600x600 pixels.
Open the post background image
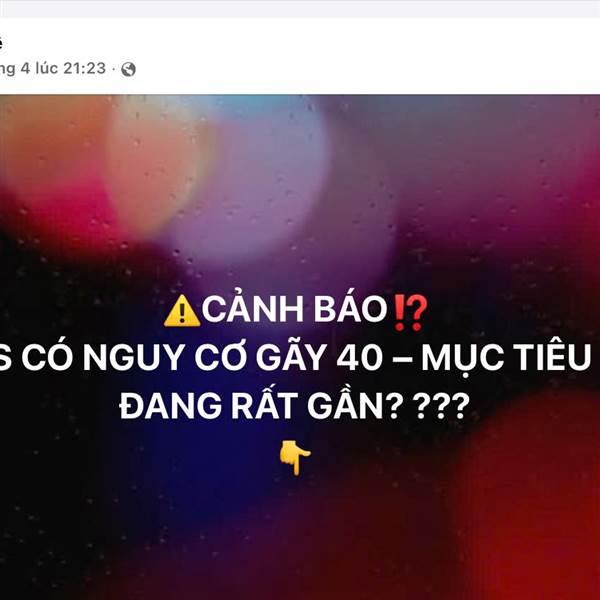(x=300, y=347)
